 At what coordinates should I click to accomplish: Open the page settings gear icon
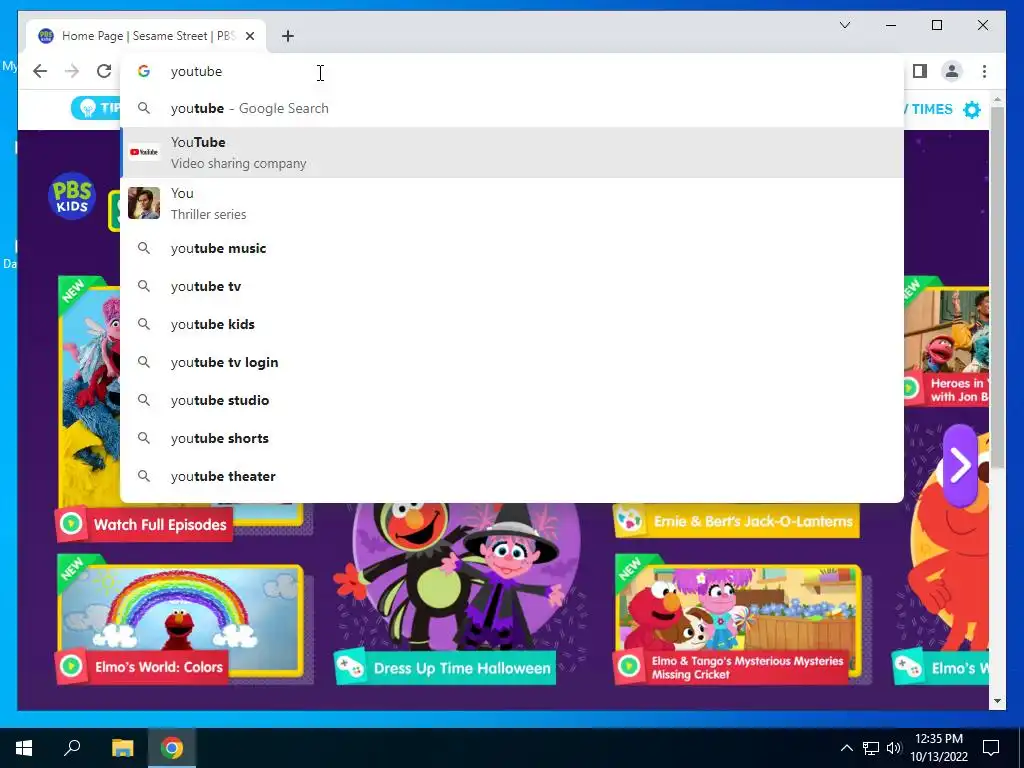[972, 109]
